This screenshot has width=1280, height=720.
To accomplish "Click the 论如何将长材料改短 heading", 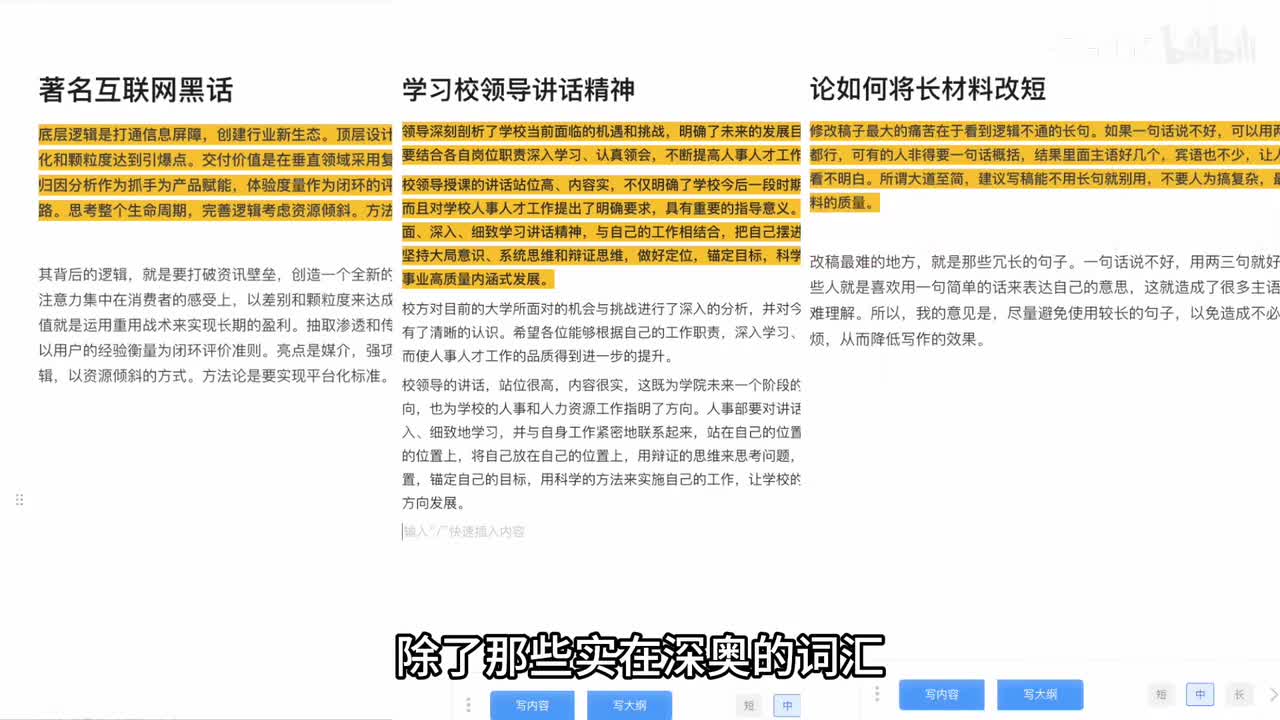I will [927, 89].
